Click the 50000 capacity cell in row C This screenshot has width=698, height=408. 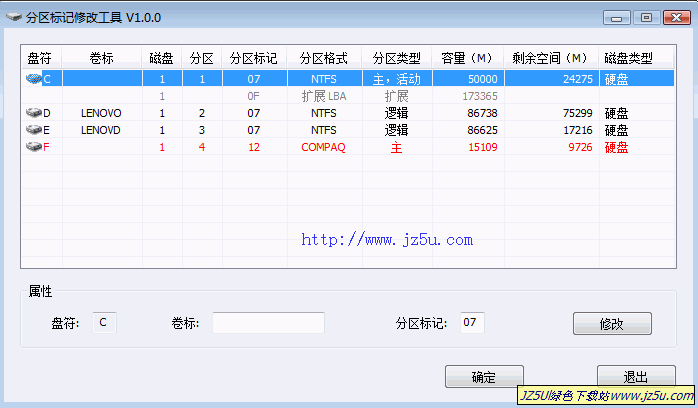pos(483,79)
